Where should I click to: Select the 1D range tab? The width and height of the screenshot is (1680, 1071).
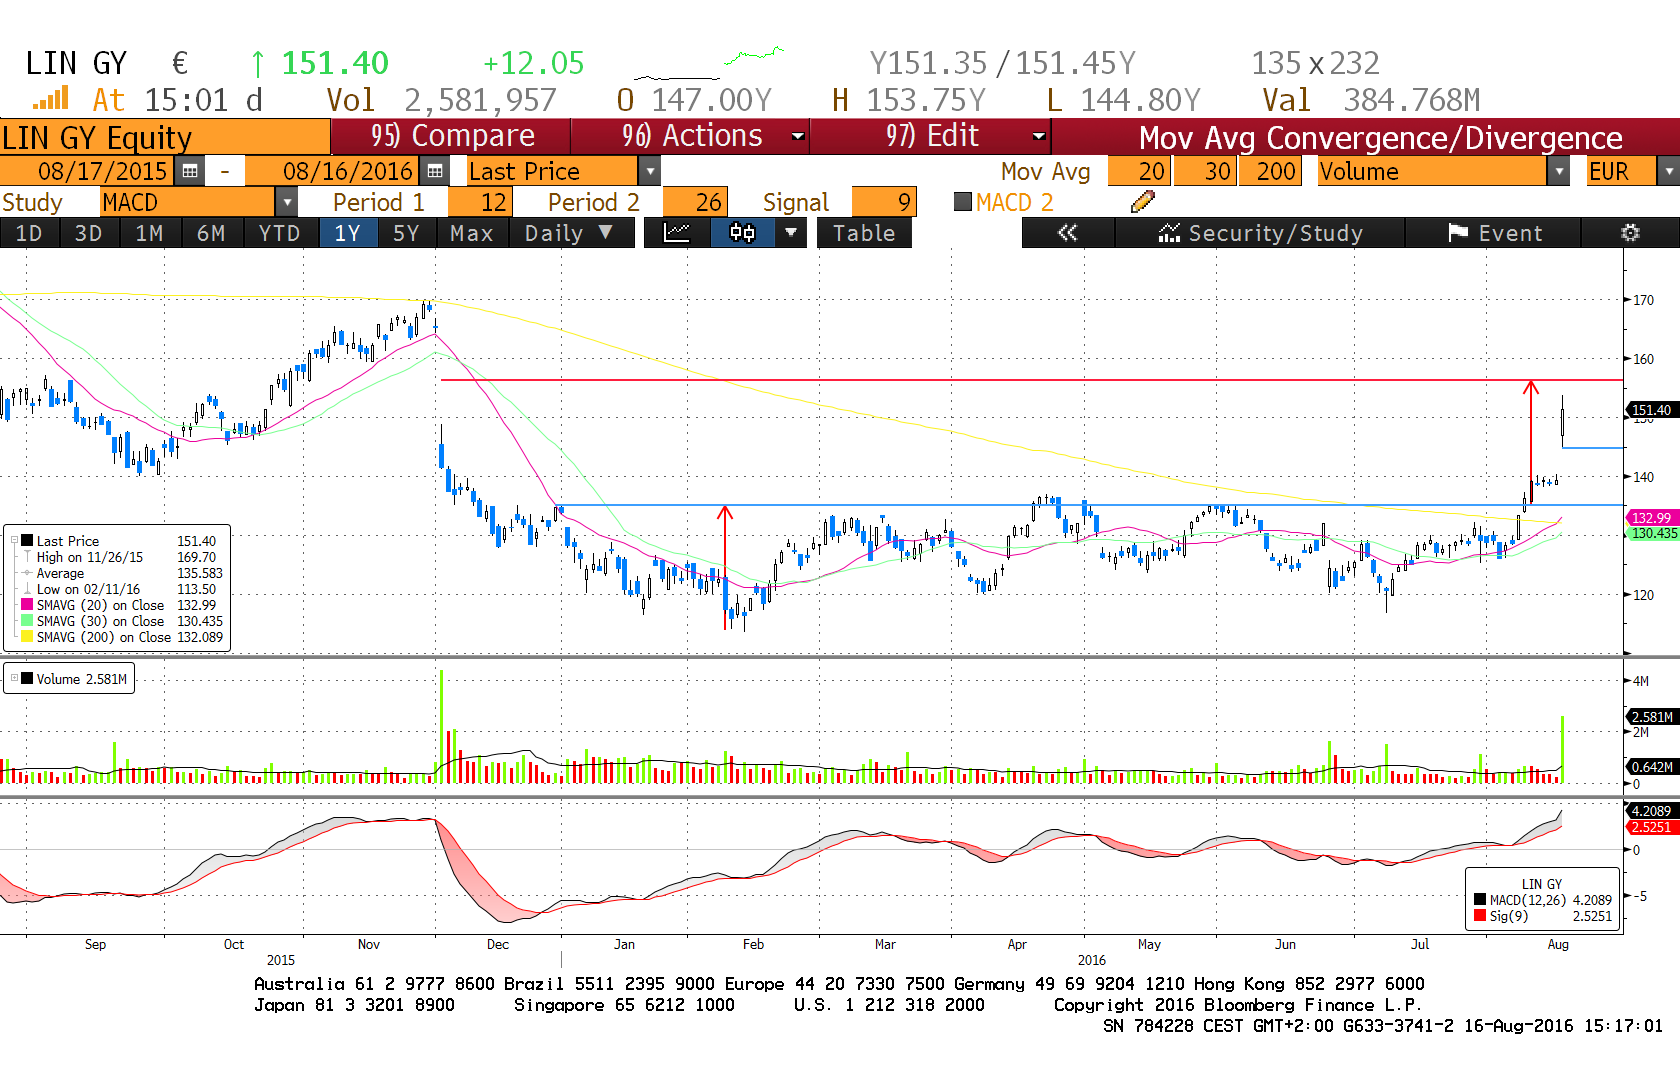[29, 233]
